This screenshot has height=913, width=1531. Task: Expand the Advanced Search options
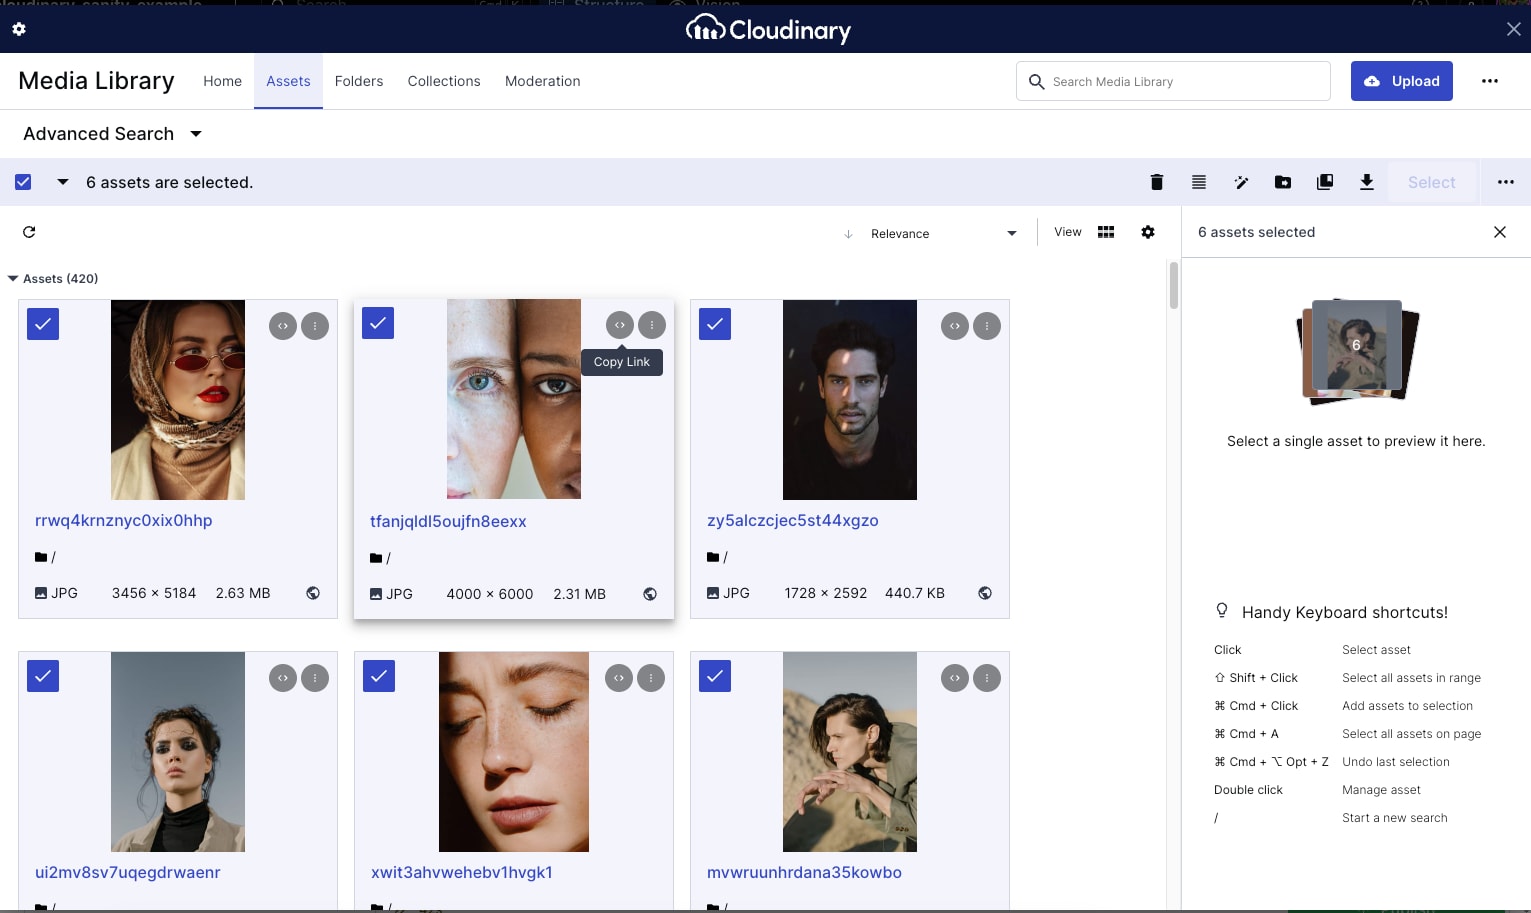[x=112, y=133]
